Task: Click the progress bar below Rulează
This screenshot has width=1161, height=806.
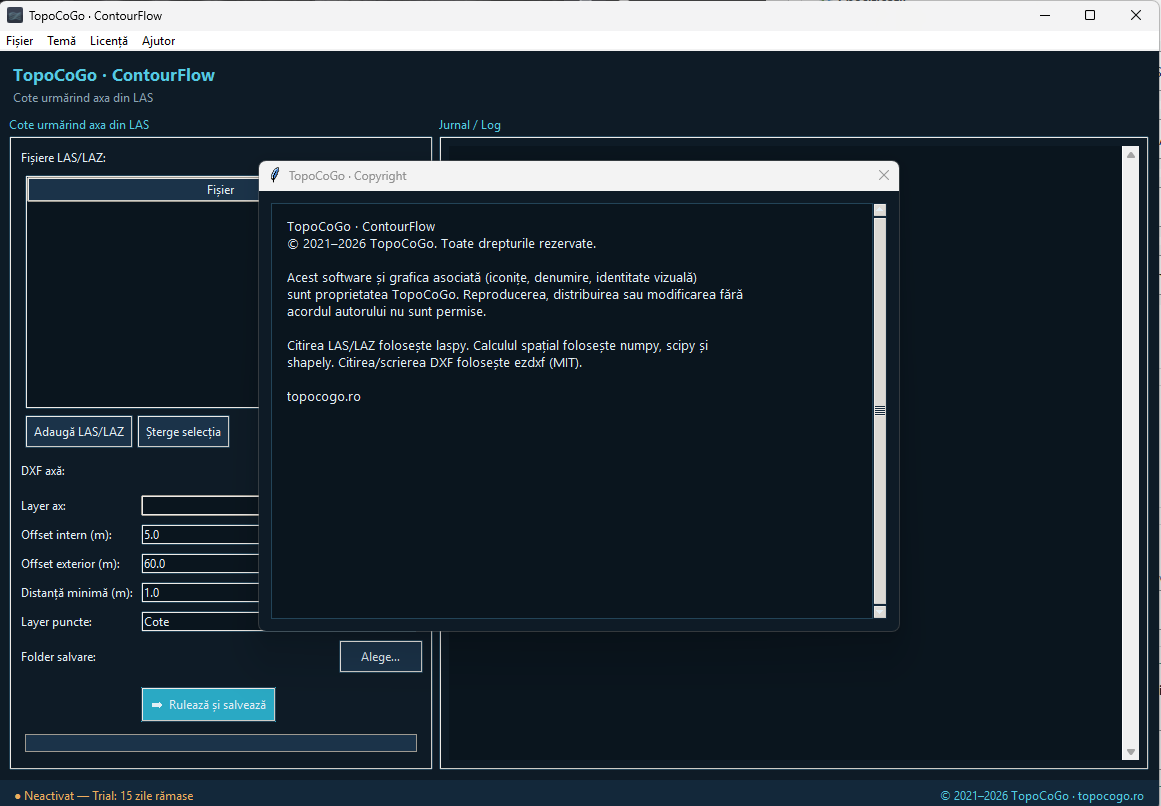Action: pyautogui.click(x=221, y=743)
